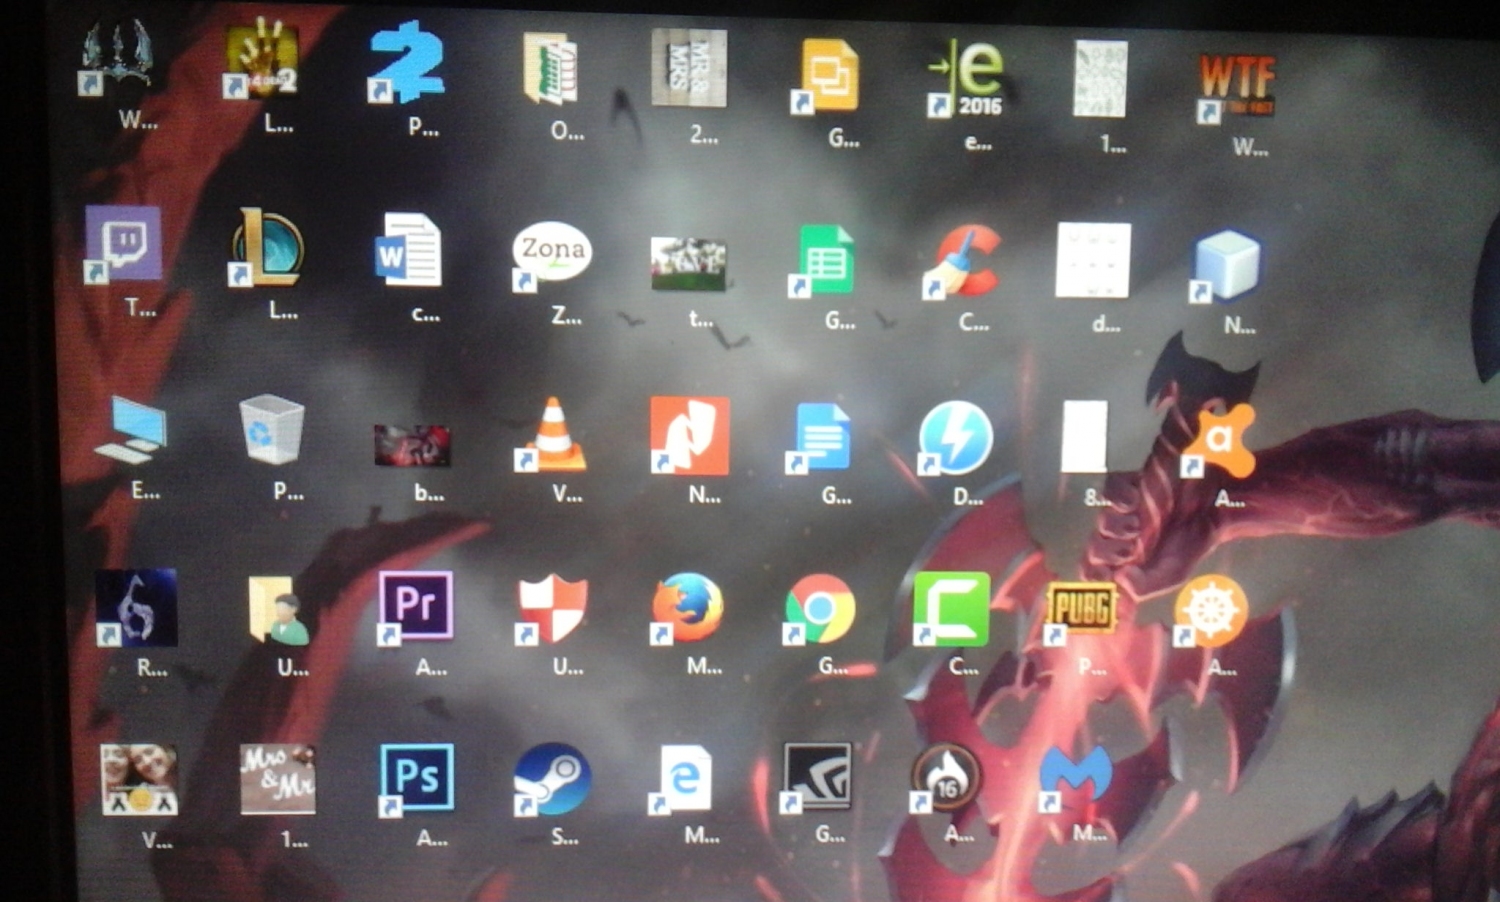Image resolution: width=1500 pixels, height=902 pixels.
Task: Launch Camtasia green C shortcut
Action: tap(951, 609)
